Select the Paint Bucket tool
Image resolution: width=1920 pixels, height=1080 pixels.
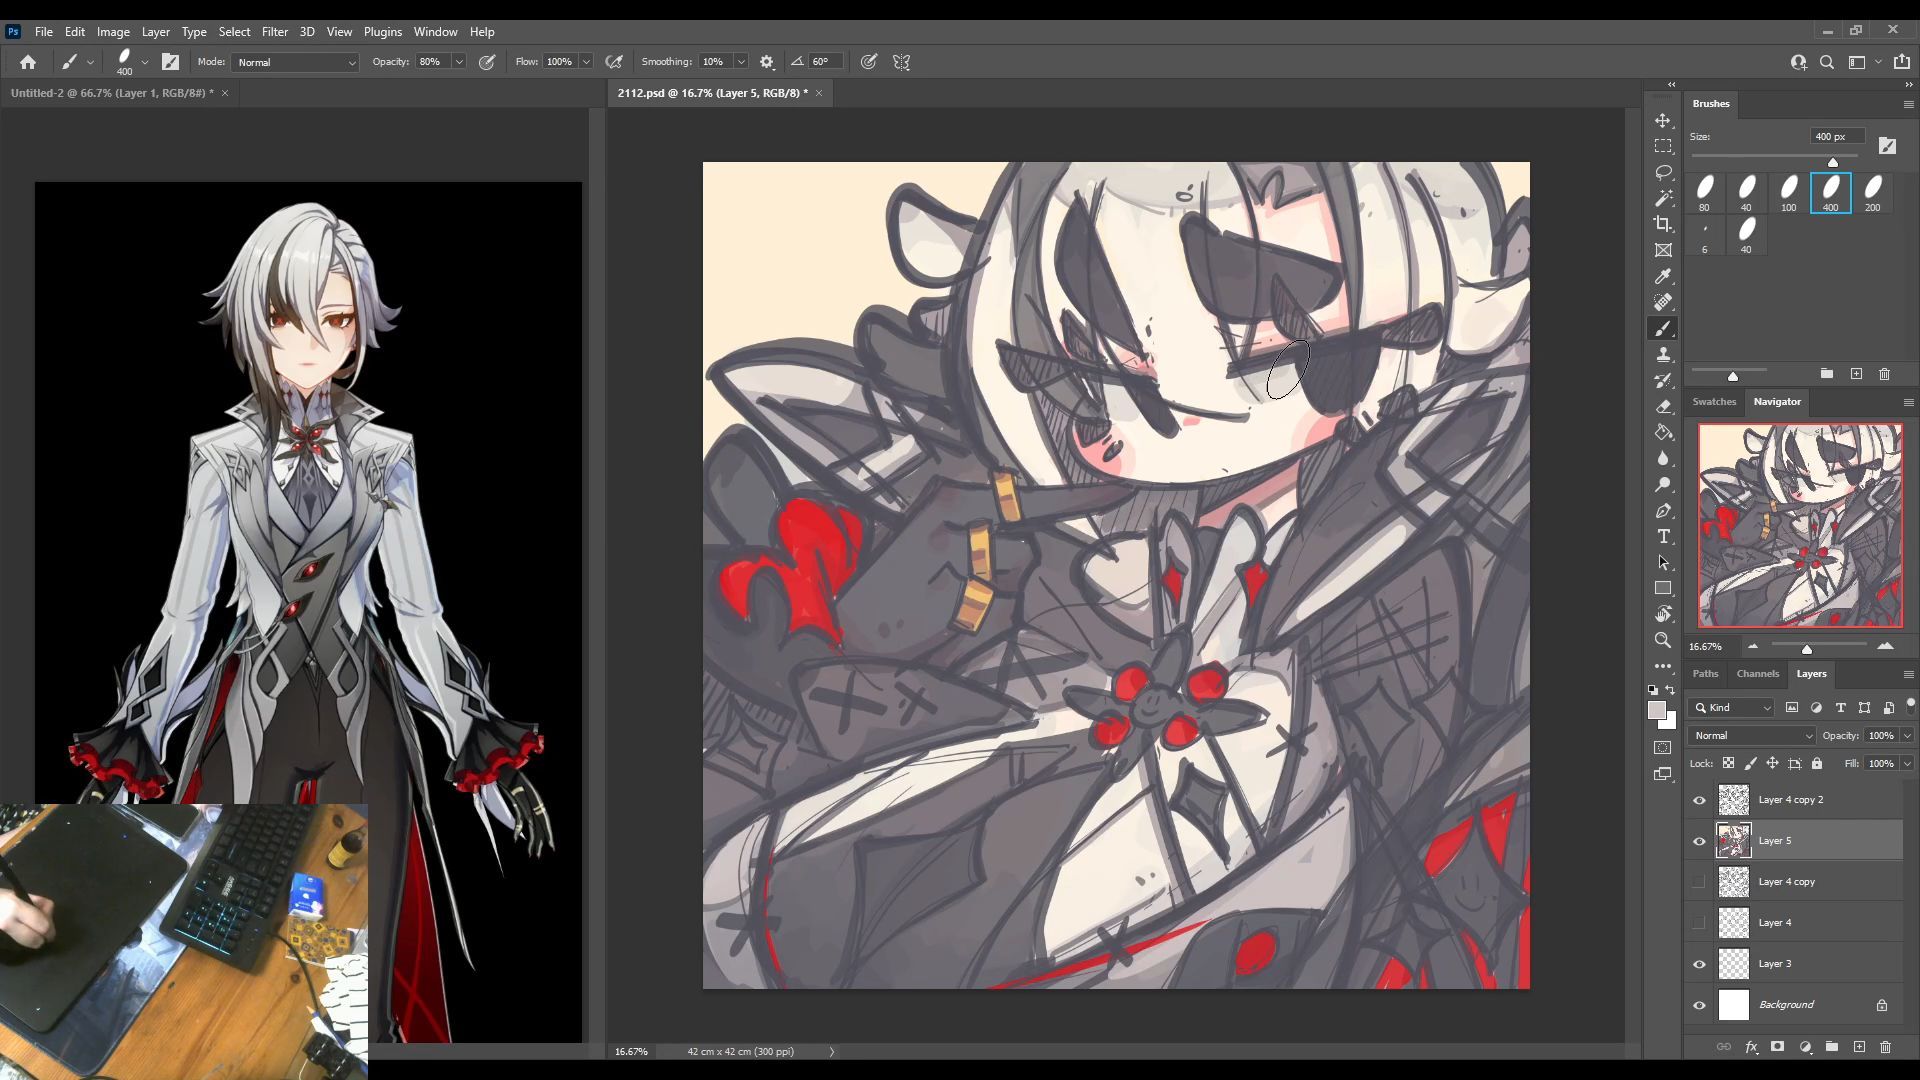[1663, 432]
